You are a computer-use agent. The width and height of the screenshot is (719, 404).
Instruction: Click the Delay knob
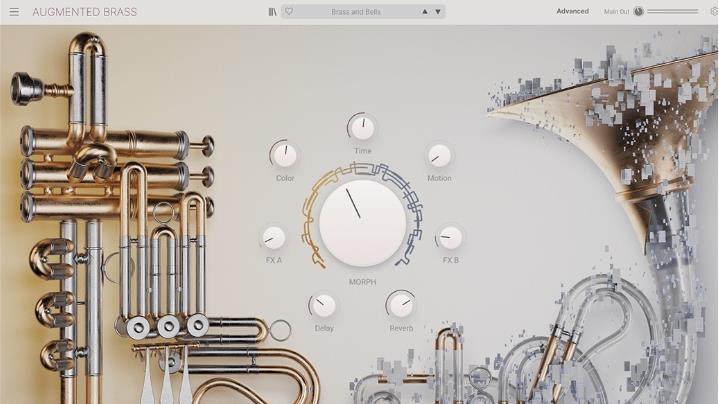[x=323, y=306]
